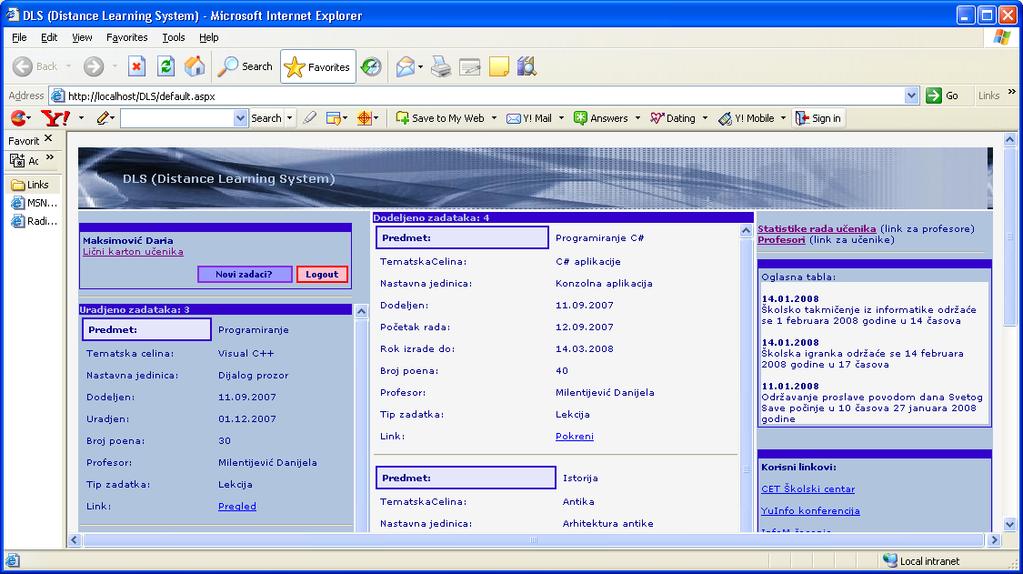Open the File menu
The image size is (1023, 574).
point(20,37)
